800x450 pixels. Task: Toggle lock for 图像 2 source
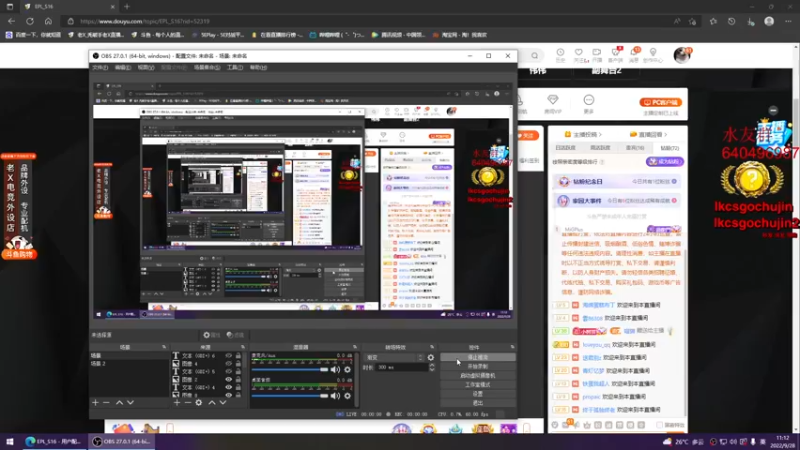pyautogui.click(x=238, y=380)
